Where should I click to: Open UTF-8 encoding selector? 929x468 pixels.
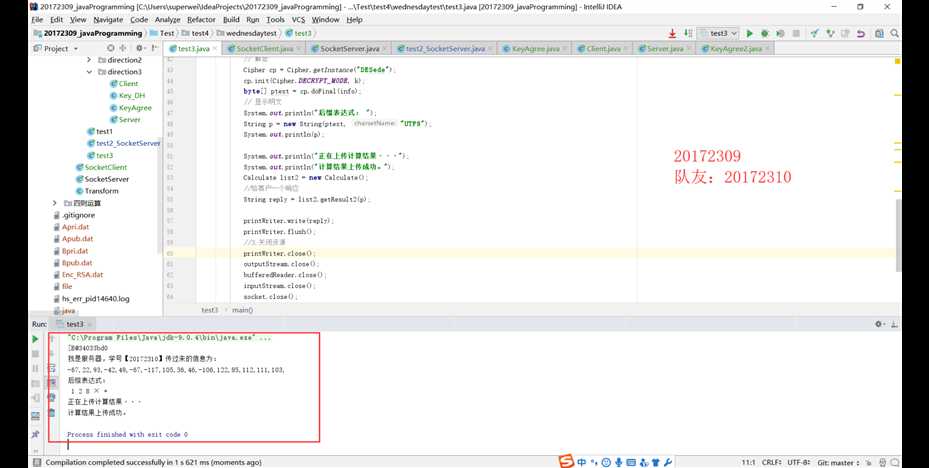click(800, 462)
